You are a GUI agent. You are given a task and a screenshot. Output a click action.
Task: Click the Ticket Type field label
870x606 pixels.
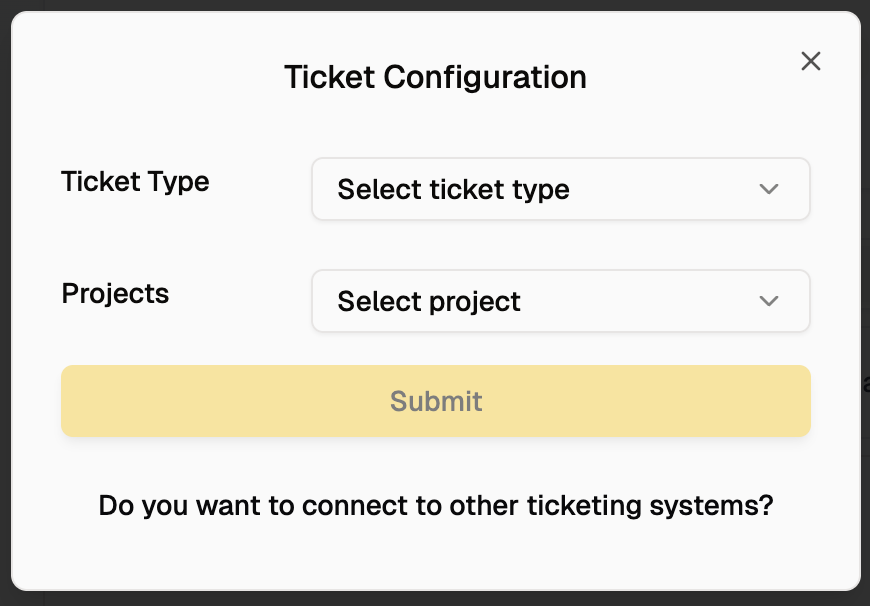[x=135, y=182]
